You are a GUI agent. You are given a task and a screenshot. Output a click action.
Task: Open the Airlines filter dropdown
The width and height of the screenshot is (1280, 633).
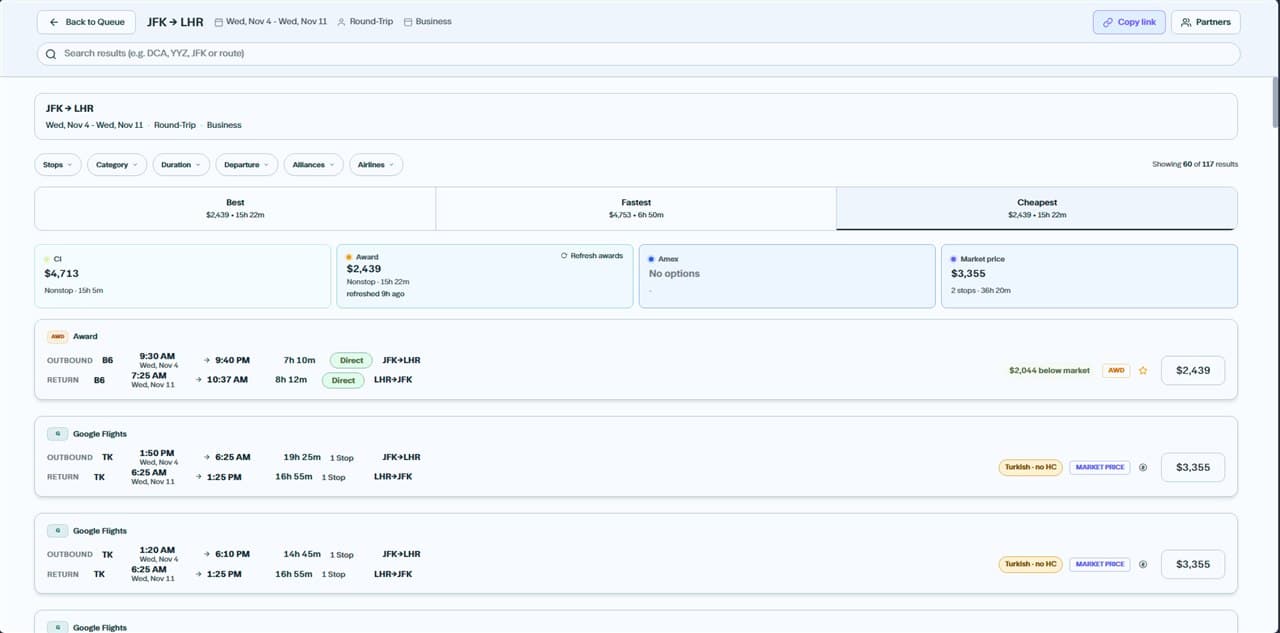point(376,165)
